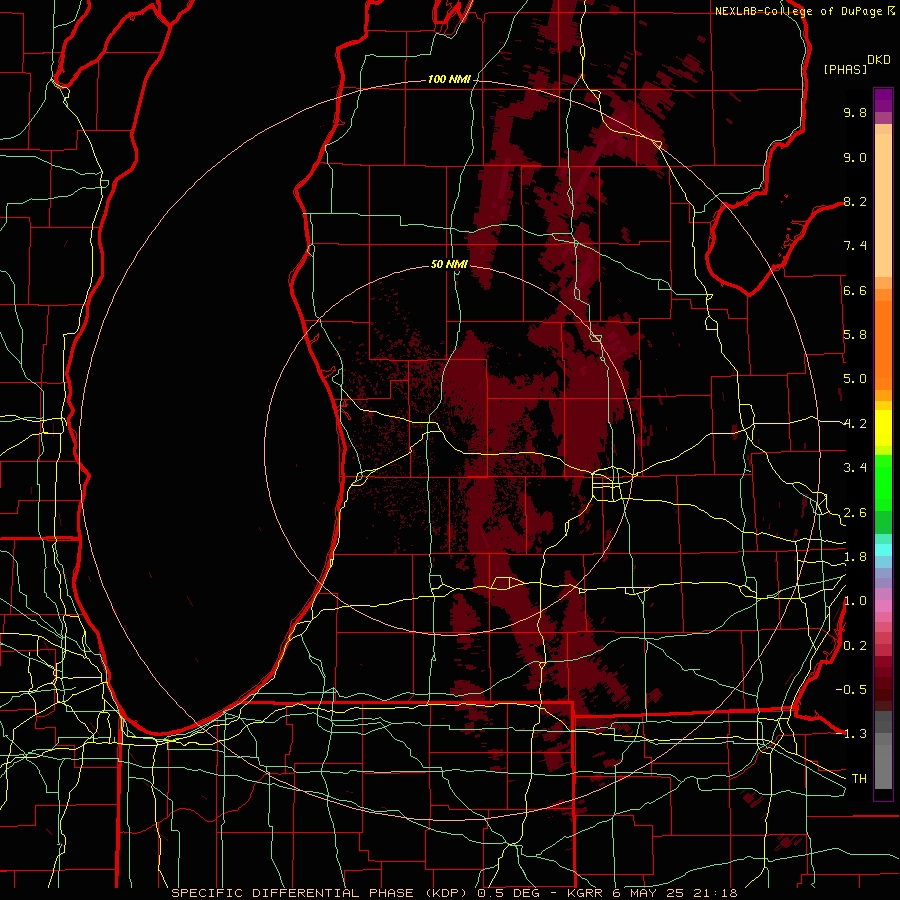900x900 pixels.
Task: Select the 7.4 value on color scale
Action: click(855, 246)
